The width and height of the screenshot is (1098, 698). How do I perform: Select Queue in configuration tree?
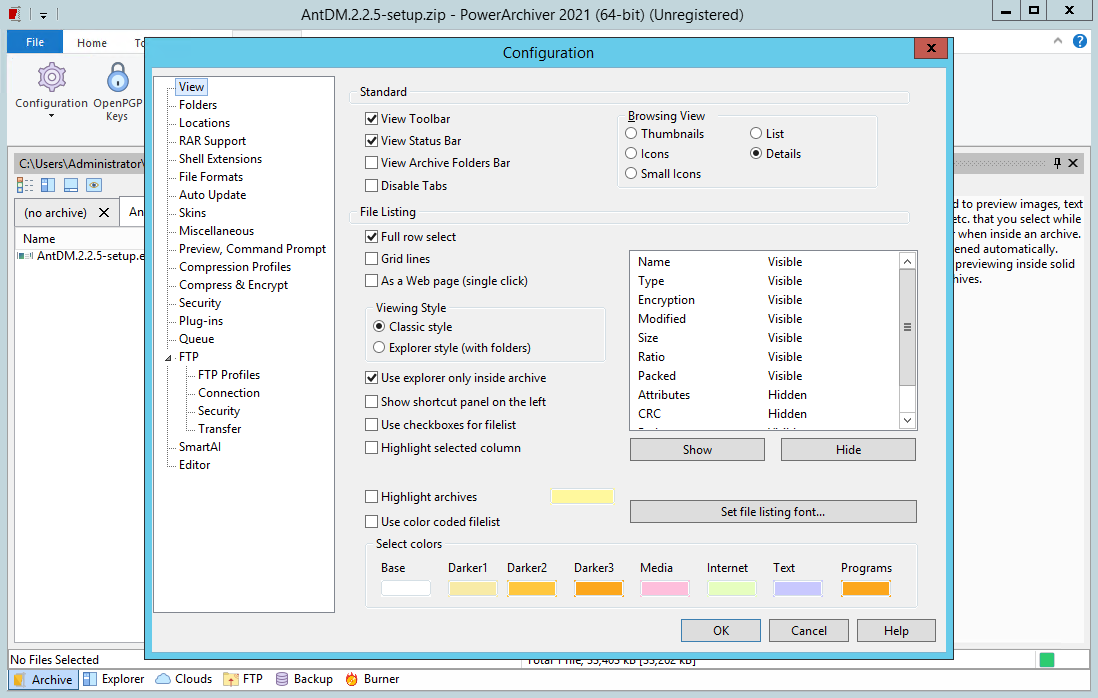(x=196, y=339)
